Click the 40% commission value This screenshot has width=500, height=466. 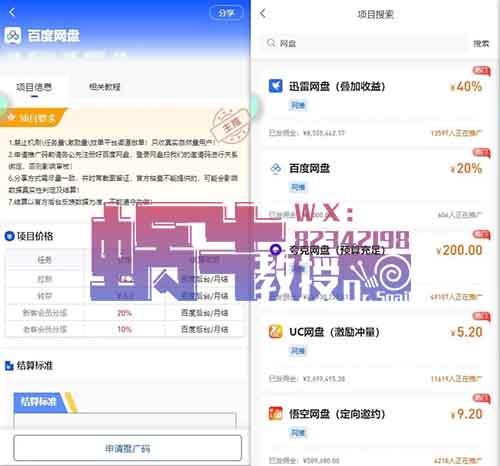tap(466, 87)
